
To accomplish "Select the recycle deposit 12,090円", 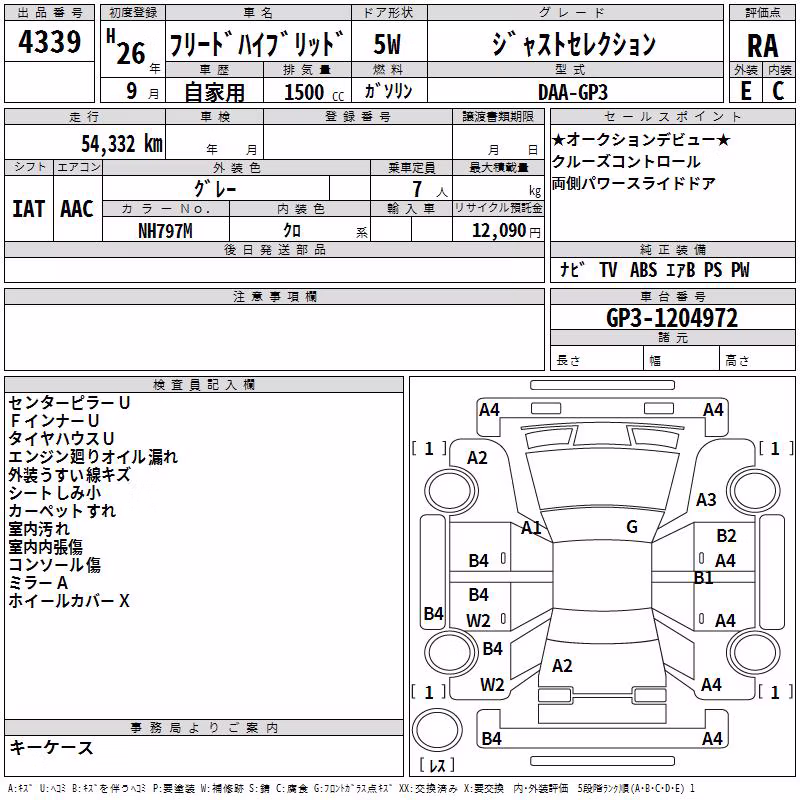I will tap(506, 231).
